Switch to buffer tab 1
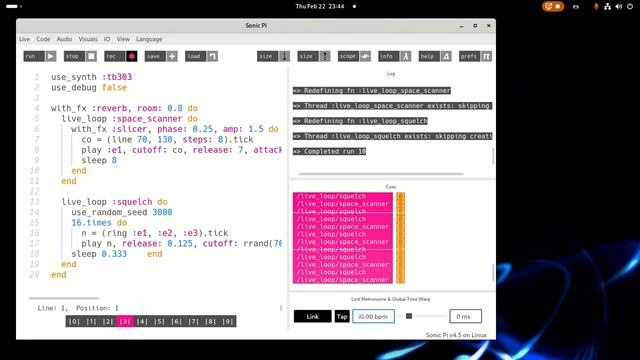The height and width of the screenshot is (360, 640). coord(91,321)
